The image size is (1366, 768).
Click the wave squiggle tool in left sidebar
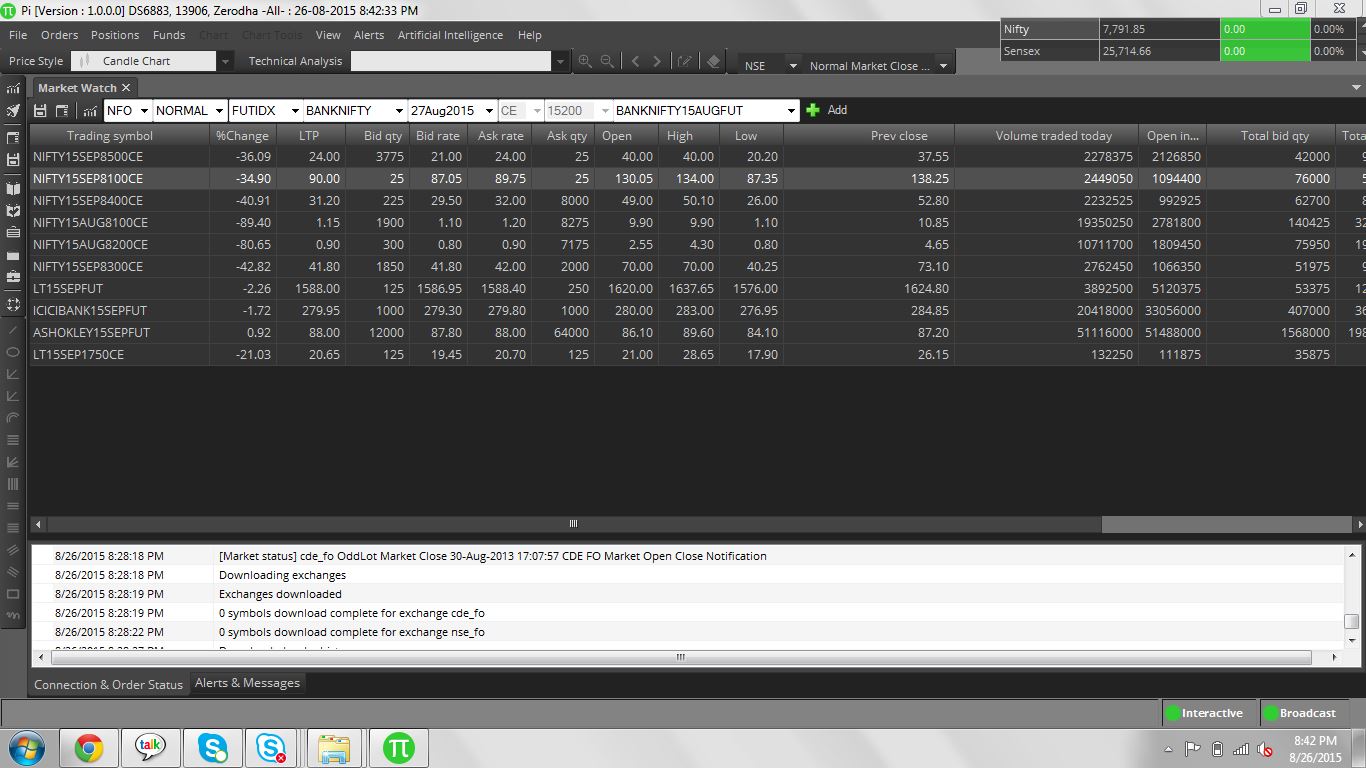click(13, 616)
